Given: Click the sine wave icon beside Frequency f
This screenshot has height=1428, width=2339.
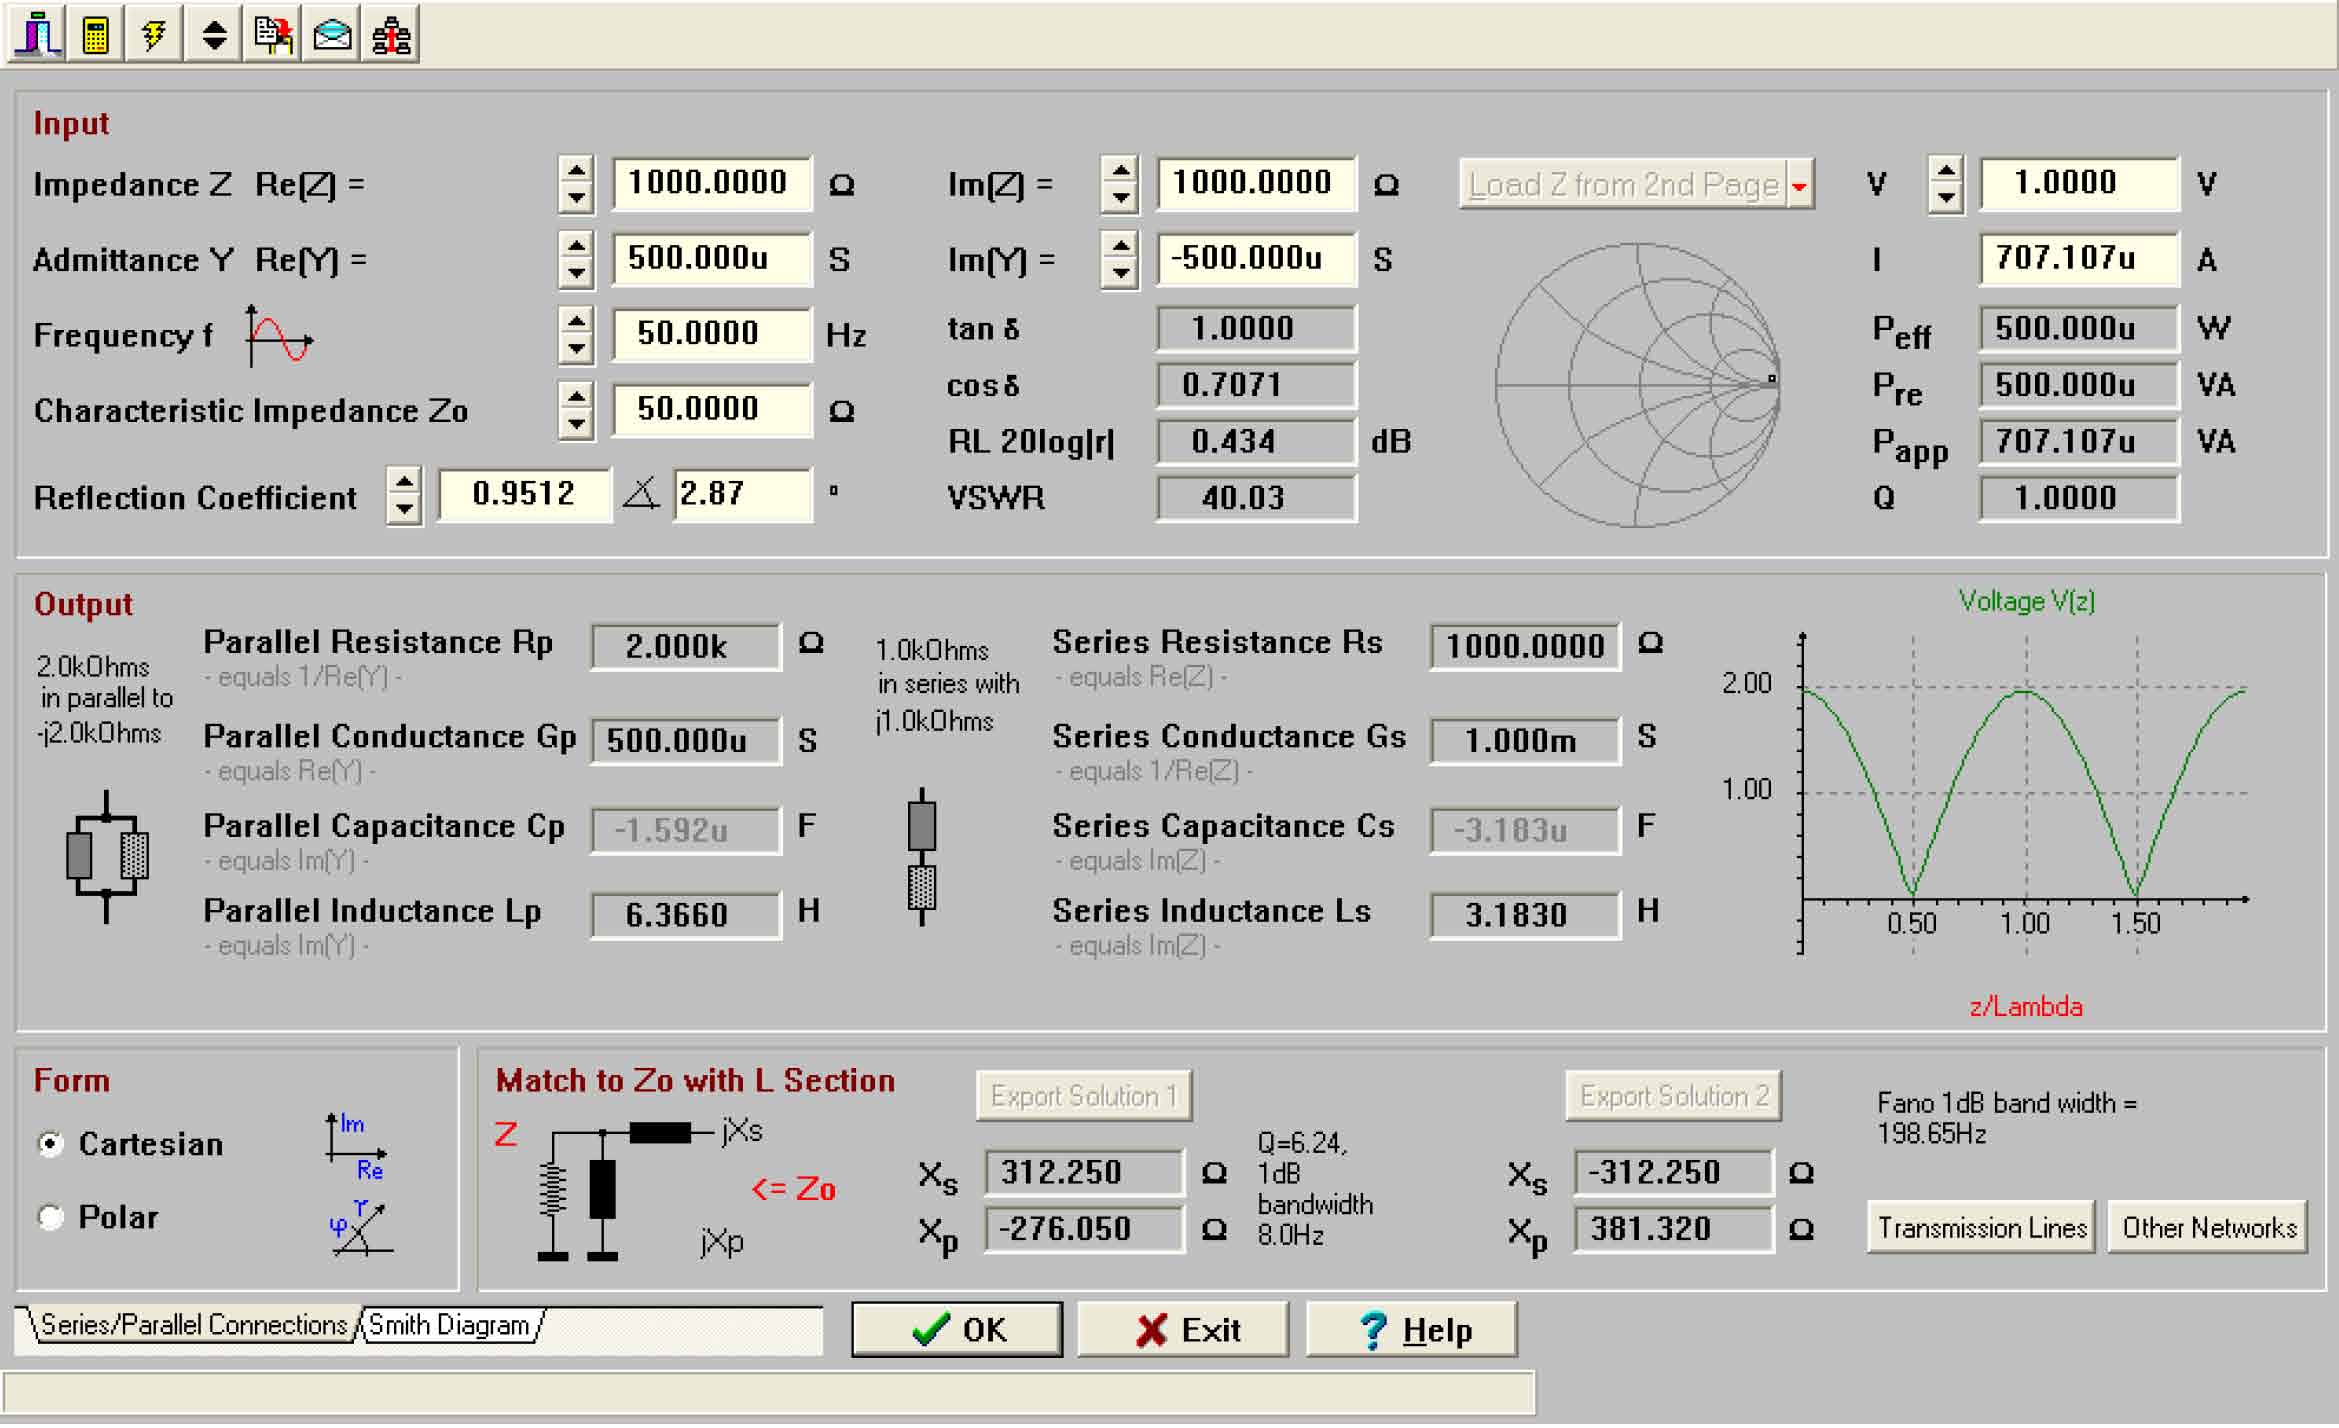Looking at the screenshot, I should point(279,335).
